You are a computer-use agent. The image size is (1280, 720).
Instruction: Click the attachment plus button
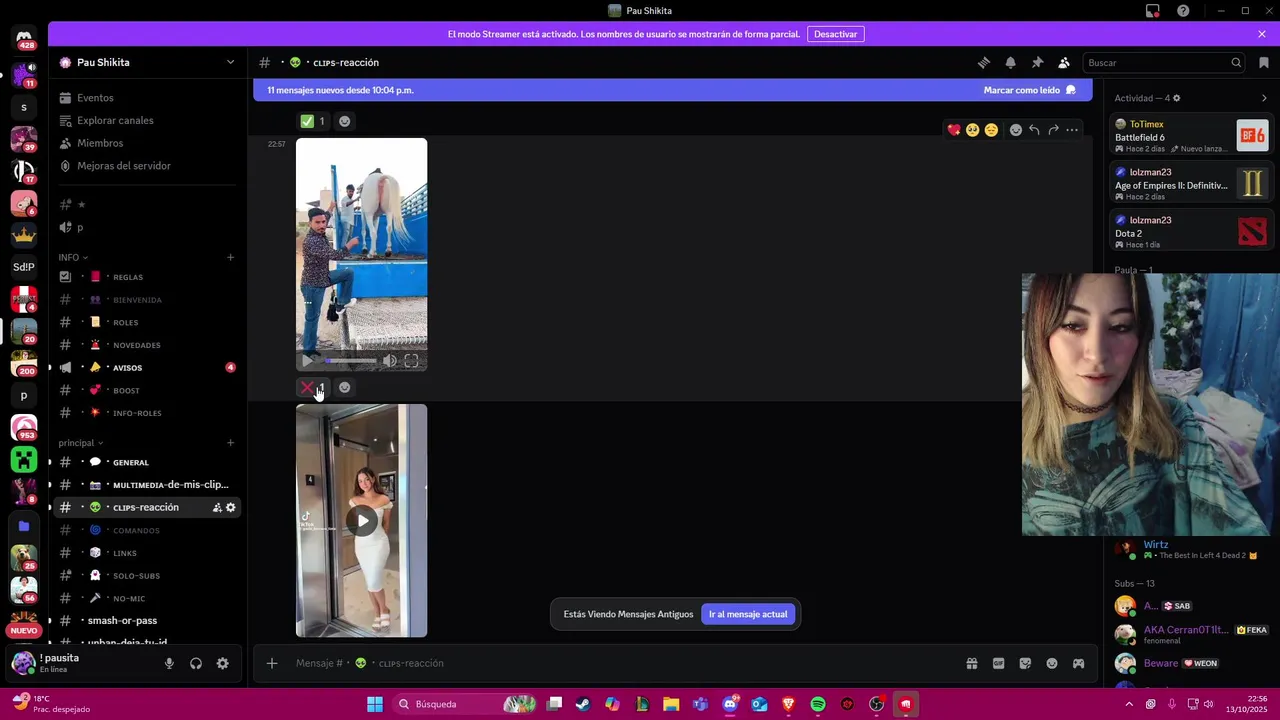pyautogui.click(x=272, y=663)
